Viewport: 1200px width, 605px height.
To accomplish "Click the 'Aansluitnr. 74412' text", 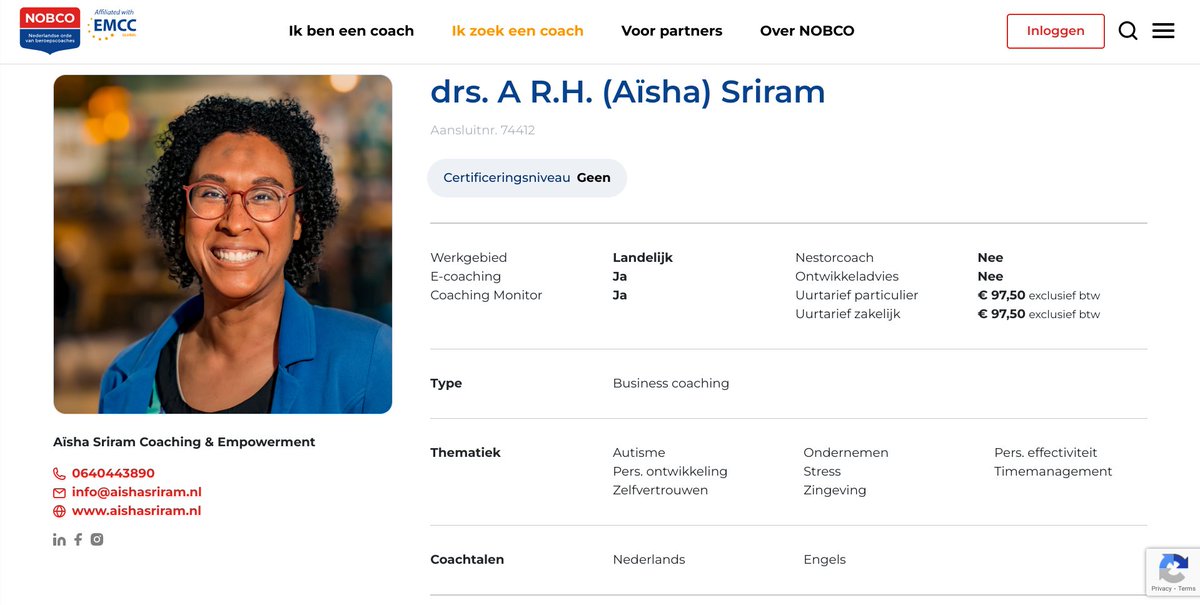I will tap(483, 130).
